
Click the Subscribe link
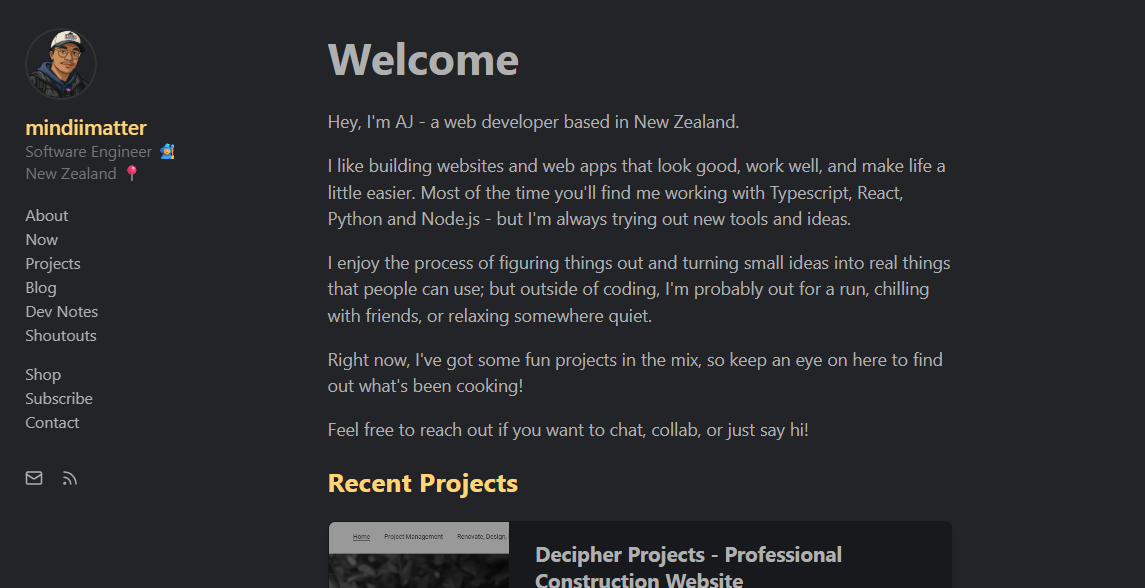pyautogui.click(x=59, y=398)
